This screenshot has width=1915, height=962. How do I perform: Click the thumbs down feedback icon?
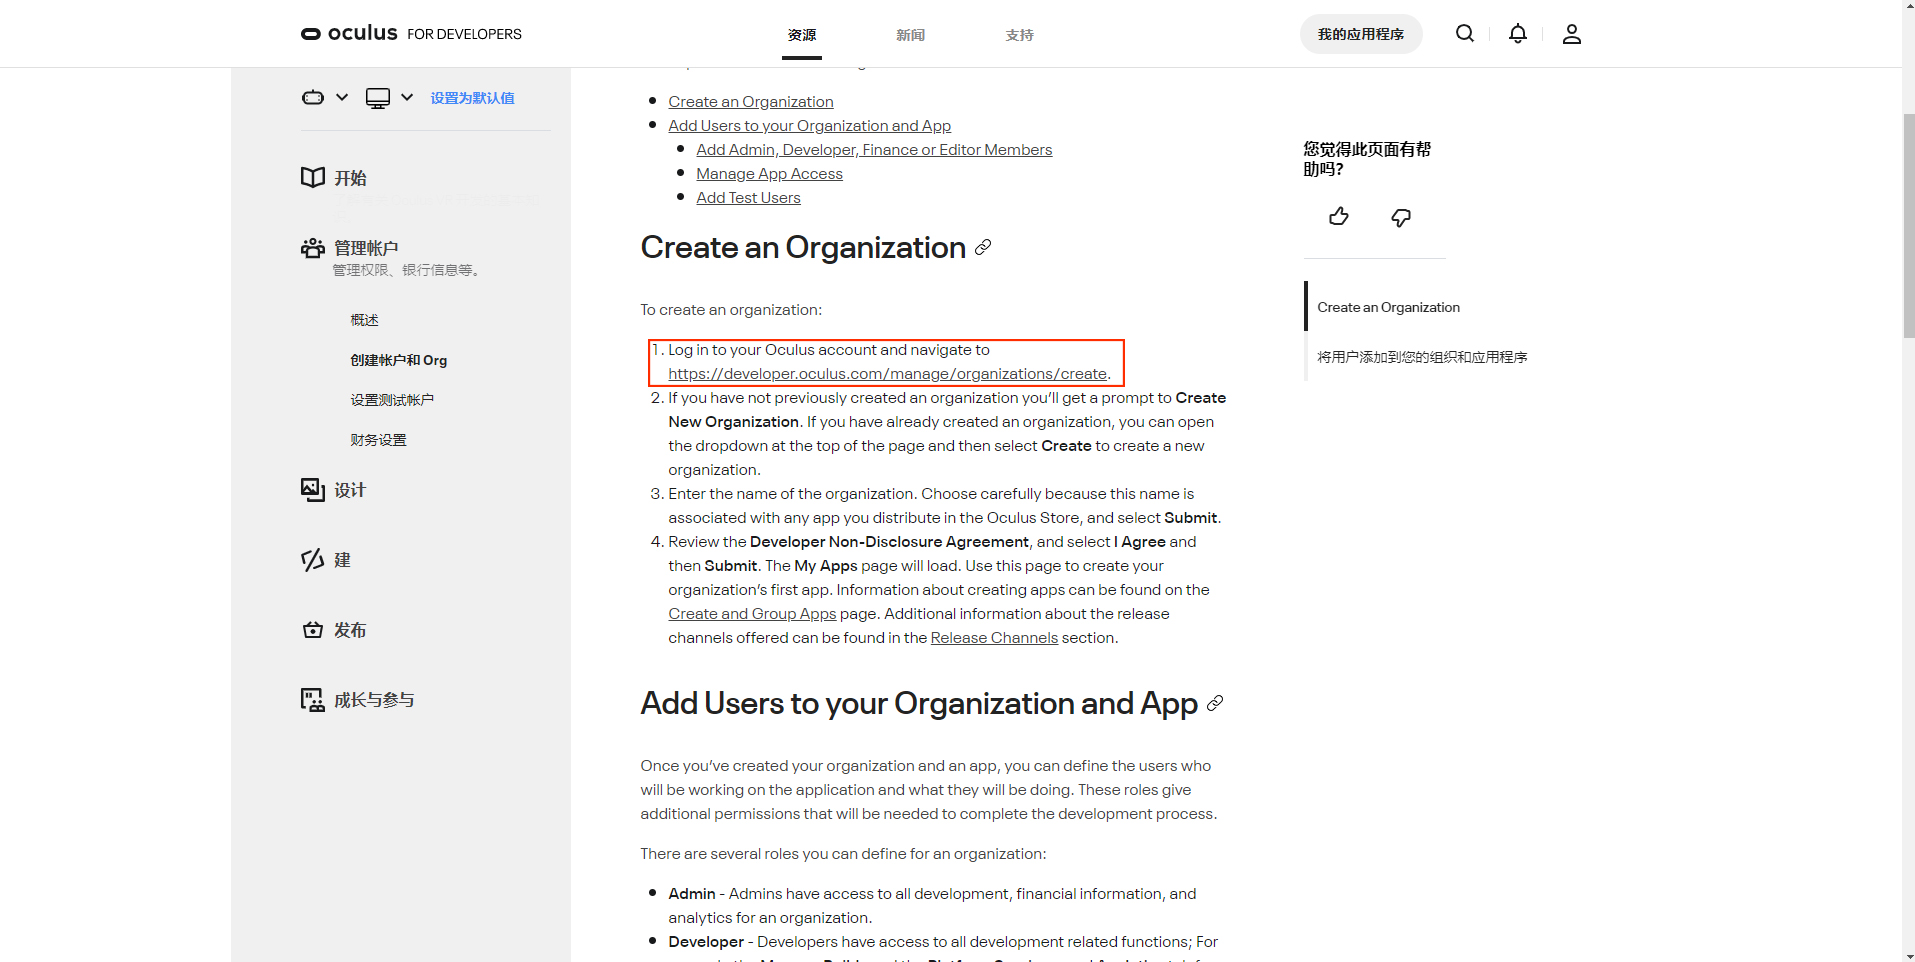(1401, 217)
